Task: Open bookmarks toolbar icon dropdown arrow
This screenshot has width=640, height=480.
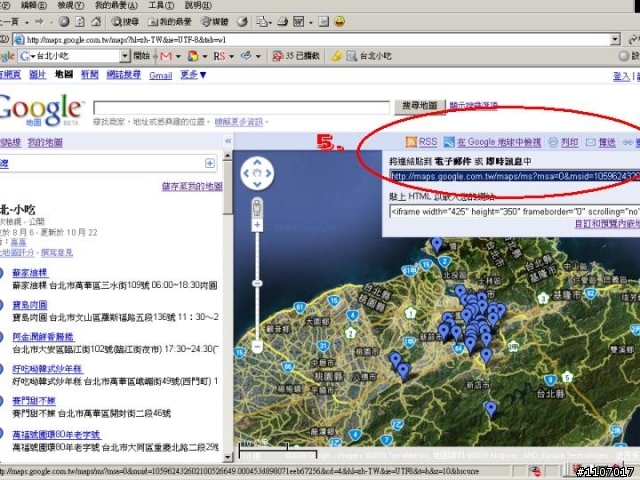Action: coord(204,56)
